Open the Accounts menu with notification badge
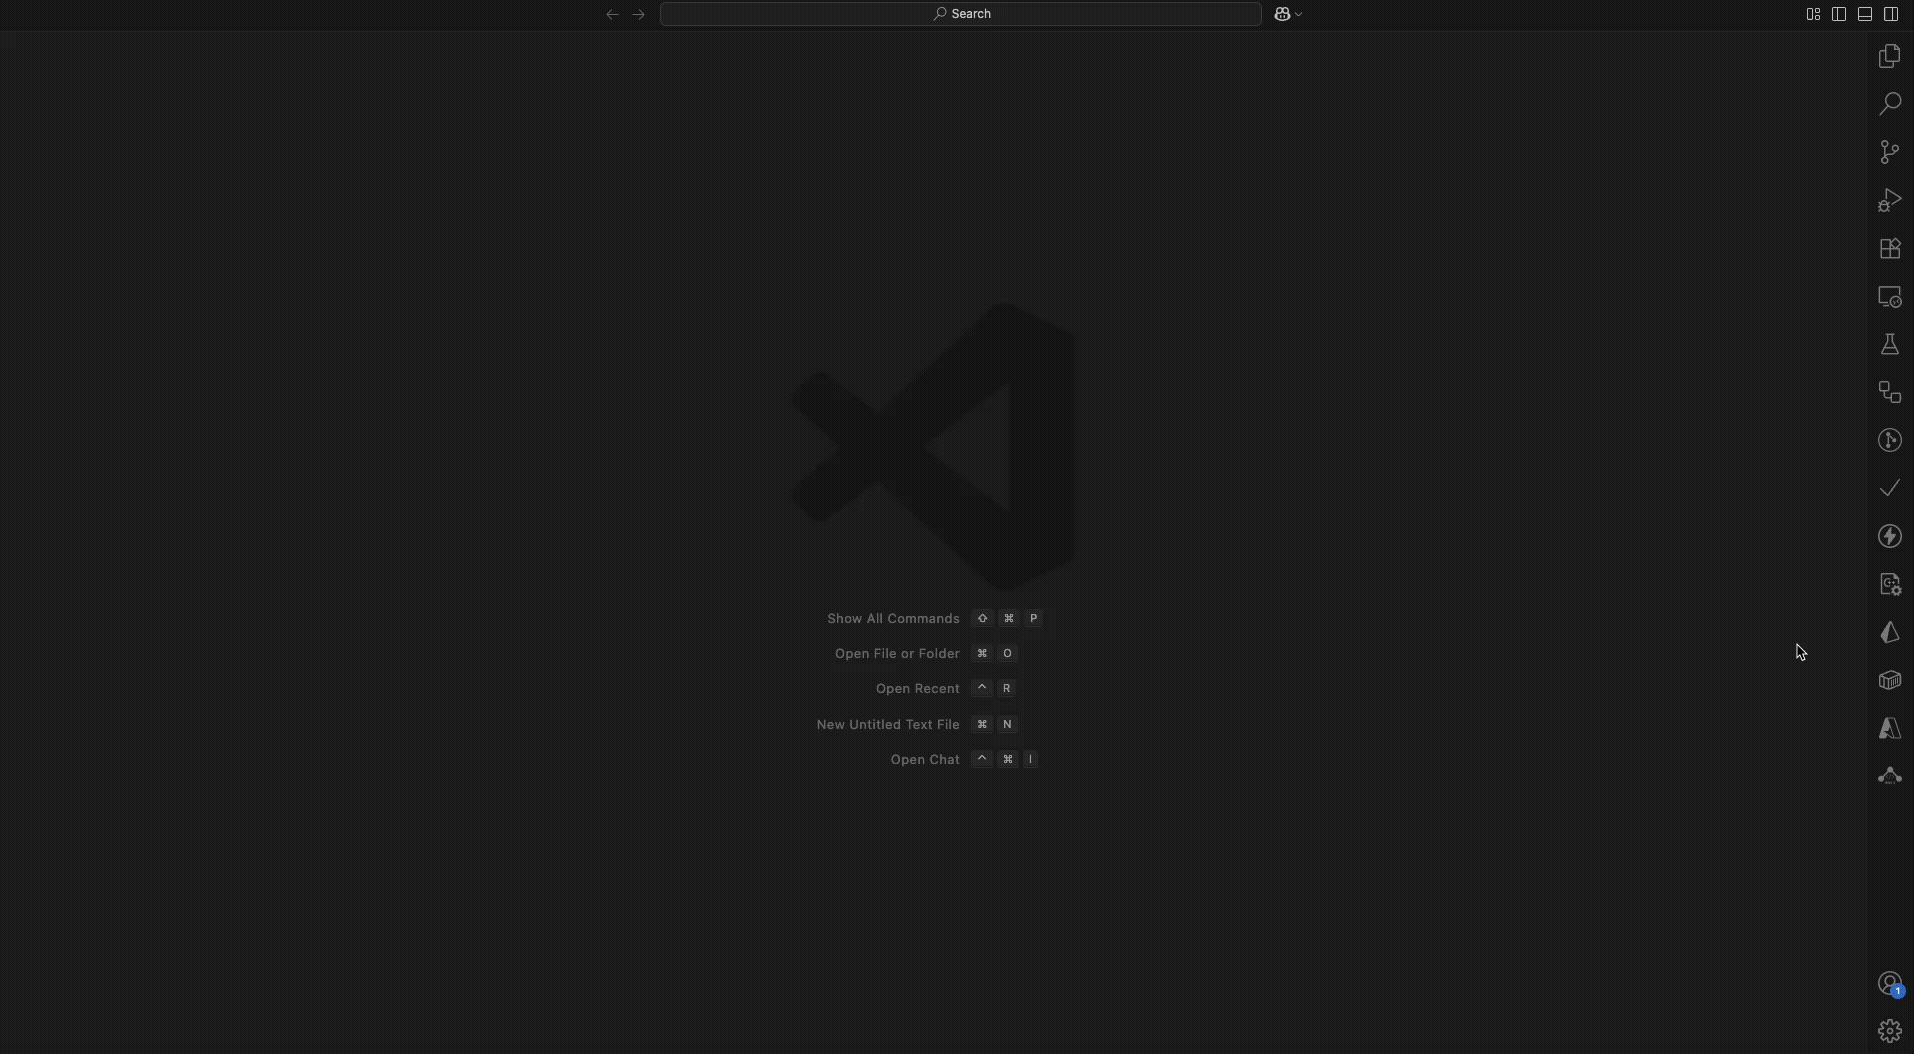 pyautogui.click(x=1889, y=984)
